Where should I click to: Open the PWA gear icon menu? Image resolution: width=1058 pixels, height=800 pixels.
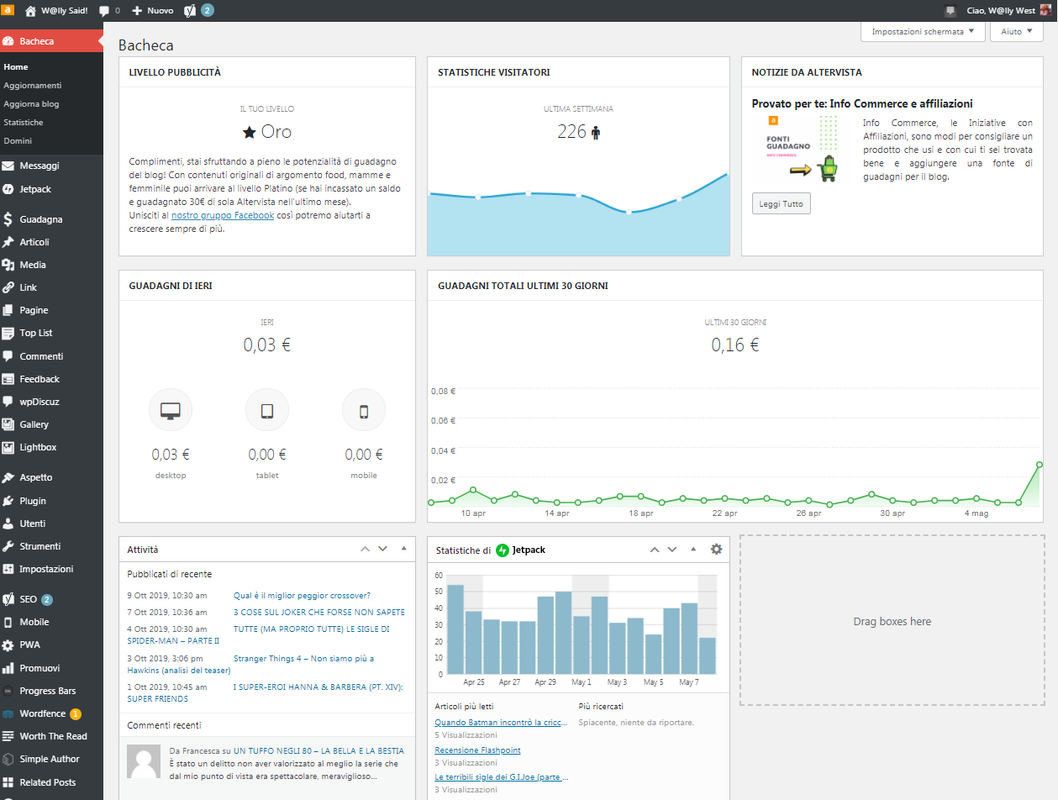click(8, 645)
